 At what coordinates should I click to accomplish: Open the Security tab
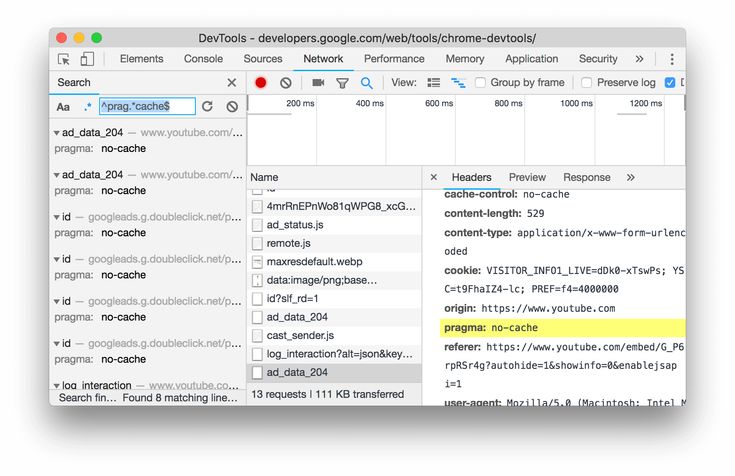click(x=598, y=59)
